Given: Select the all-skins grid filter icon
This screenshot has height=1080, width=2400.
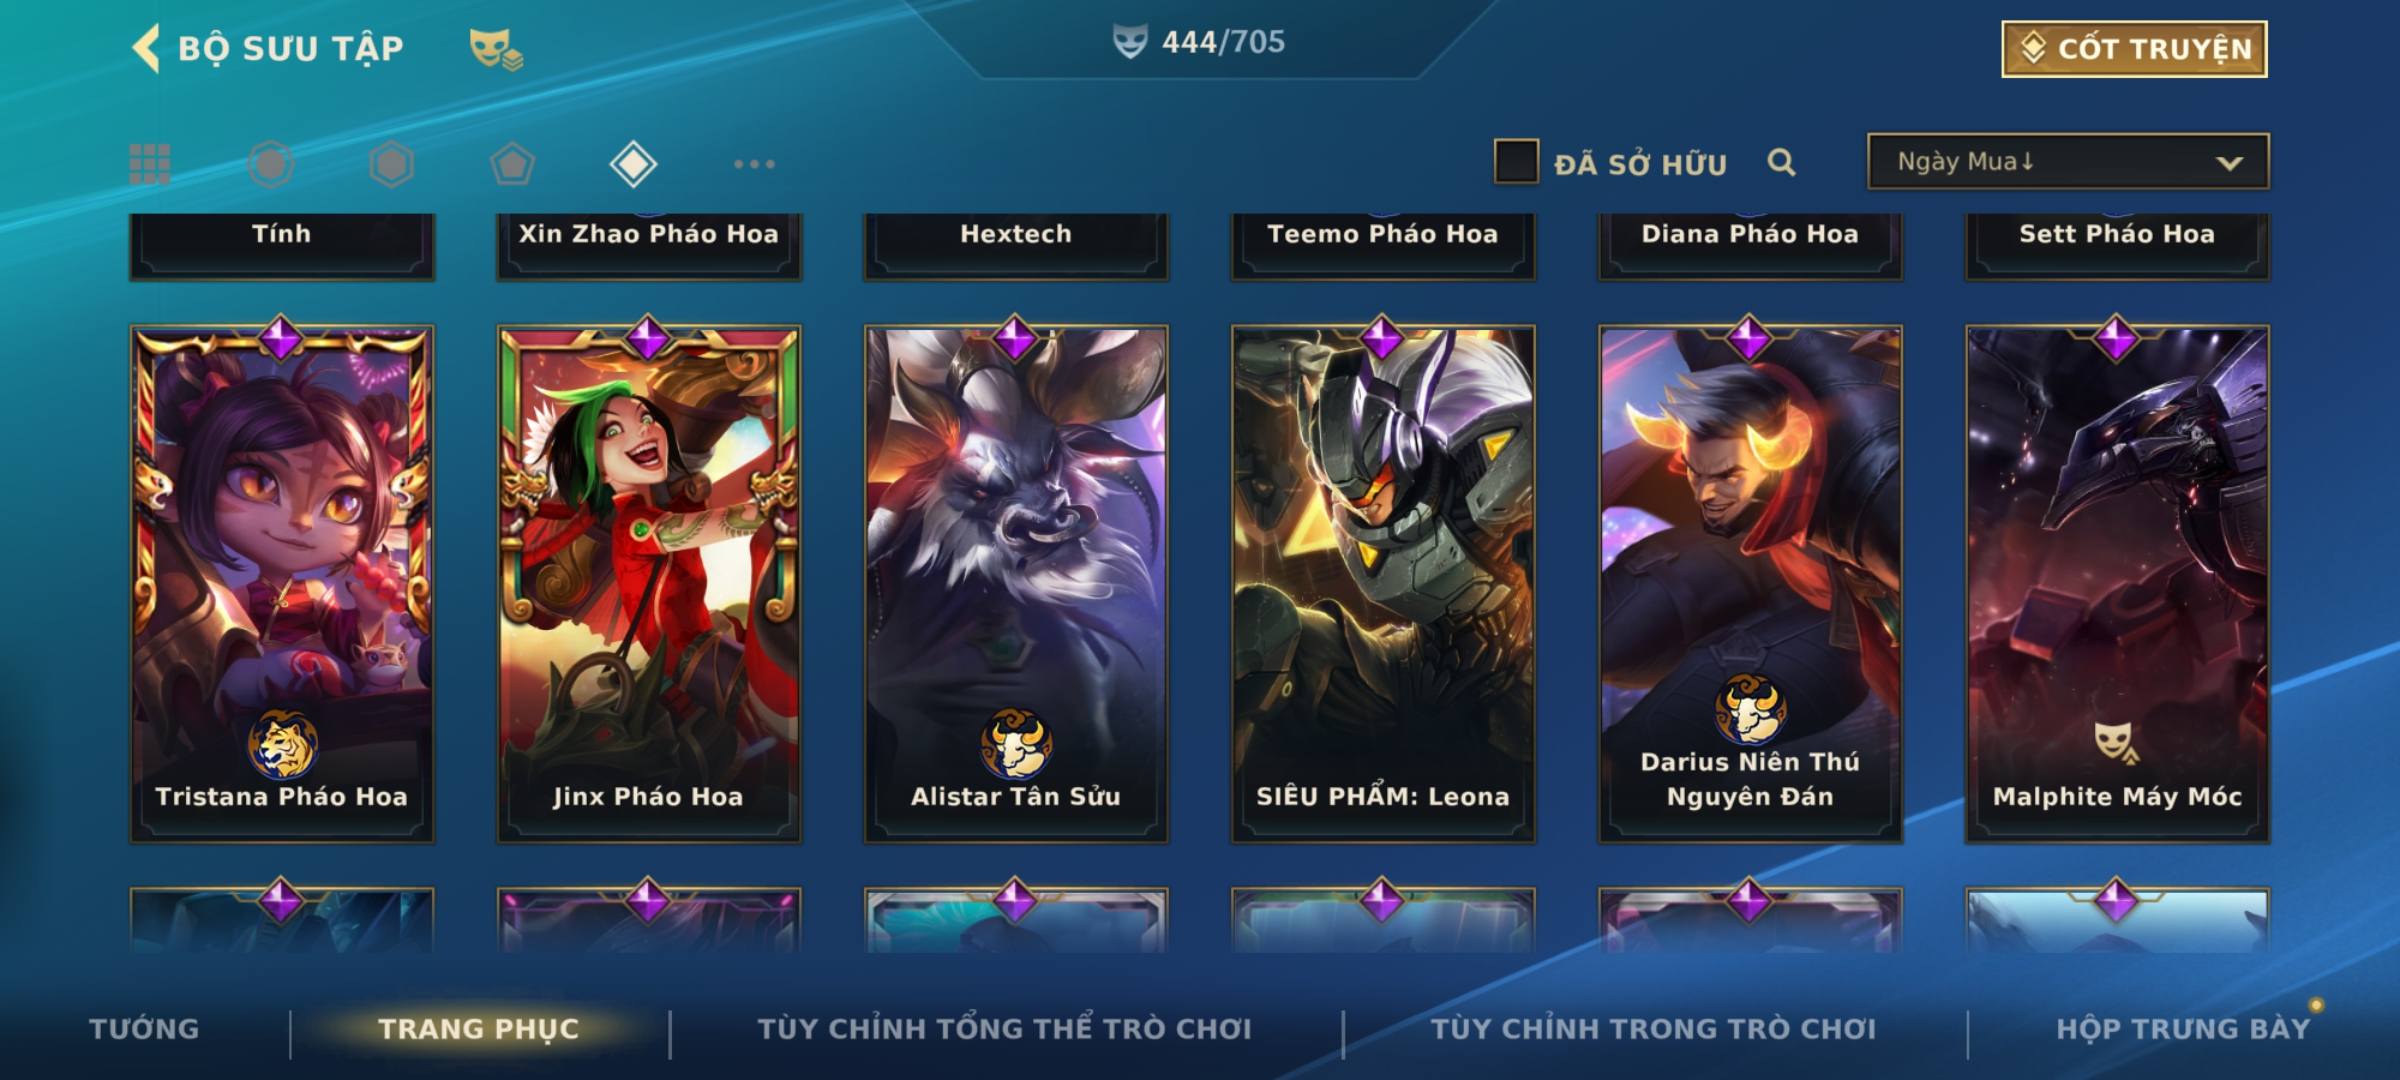Looking at the screenshot, I should coord(150,164).
